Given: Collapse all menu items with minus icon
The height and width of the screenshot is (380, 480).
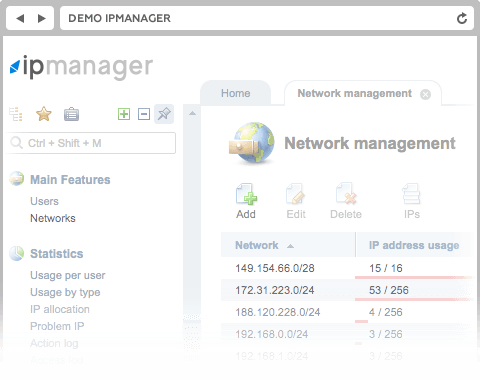Looking at the screenshot, I should (x=144, y=114).
